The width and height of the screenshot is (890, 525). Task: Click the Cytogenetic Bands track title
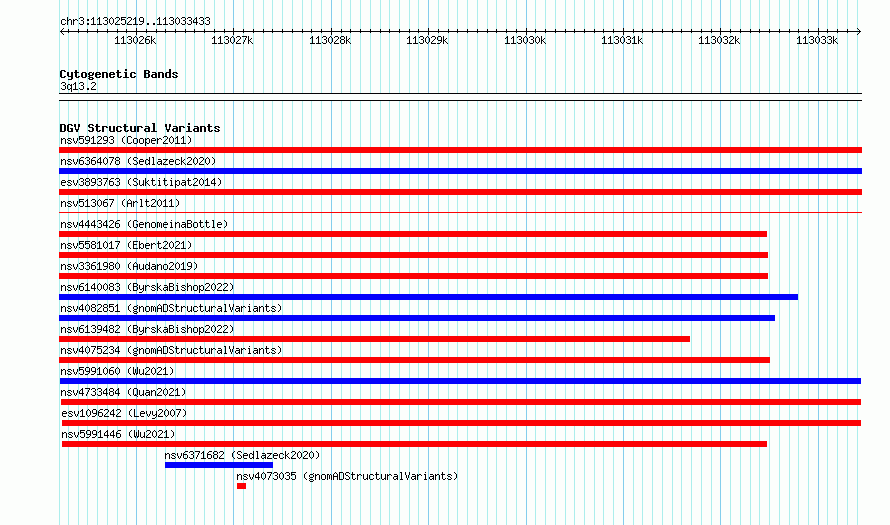[x=119, y=74]
